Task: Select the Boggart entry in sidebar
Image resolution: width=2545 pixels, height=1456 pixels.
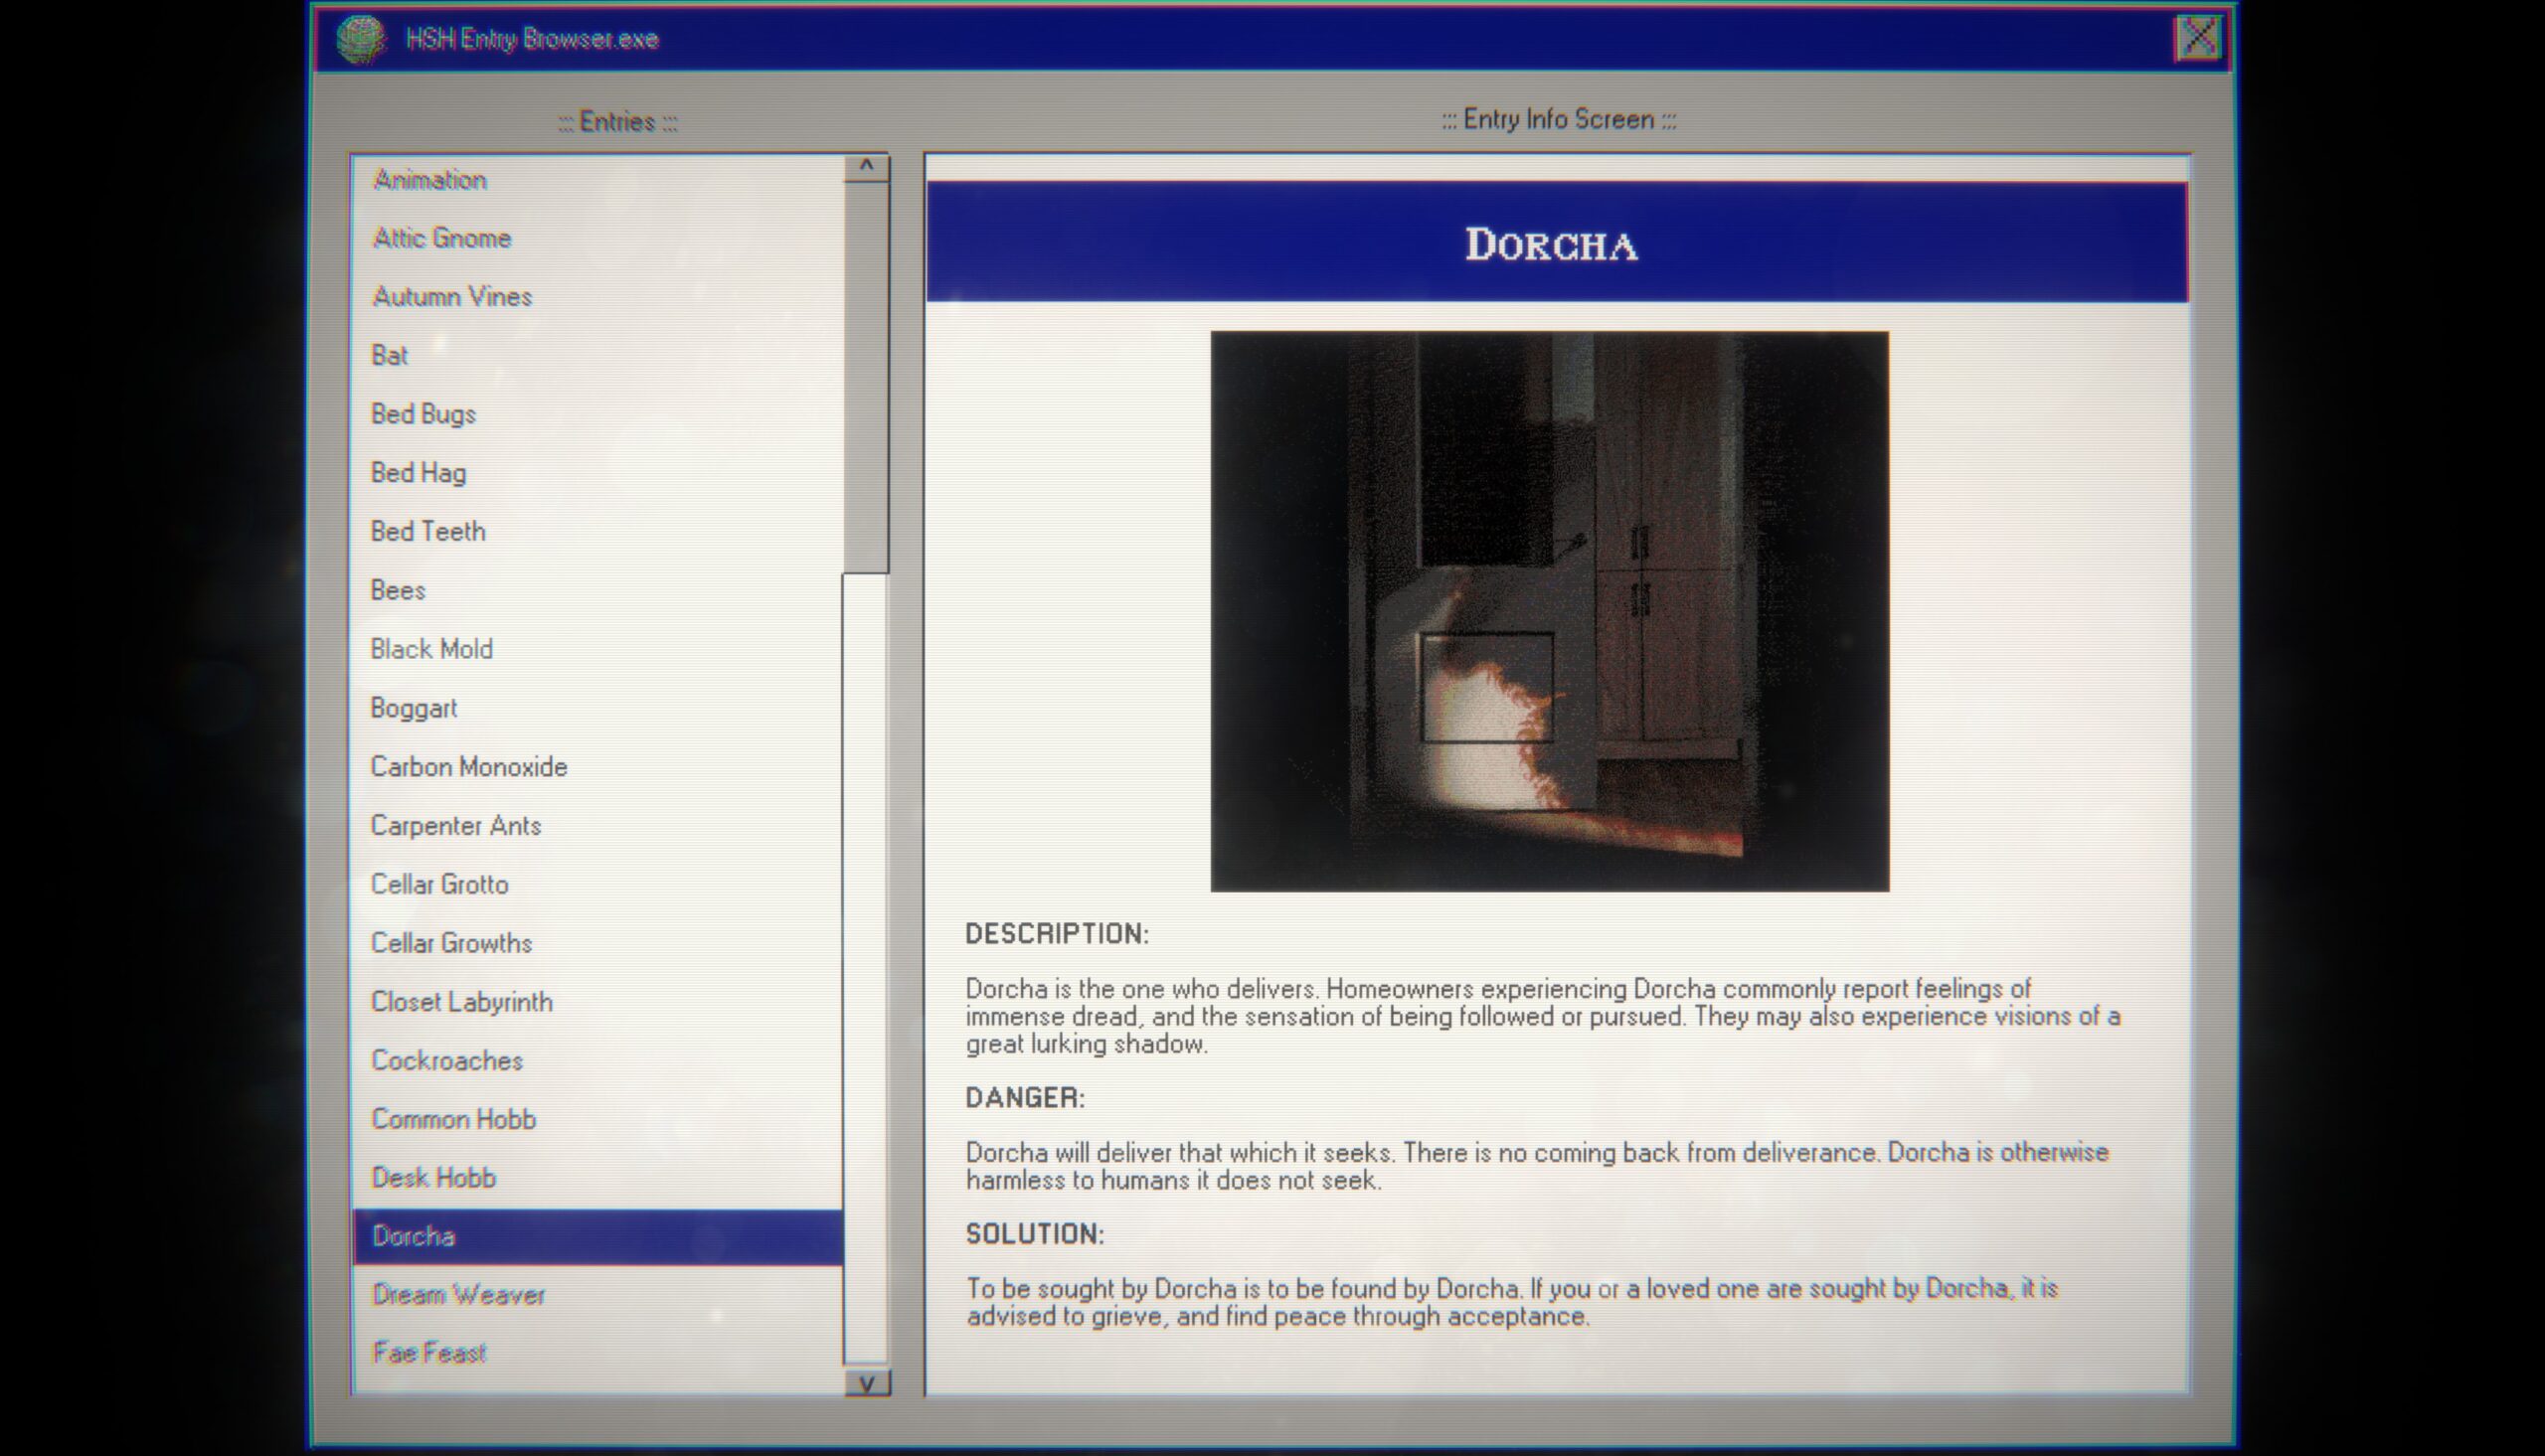Action: coord(415,707)
